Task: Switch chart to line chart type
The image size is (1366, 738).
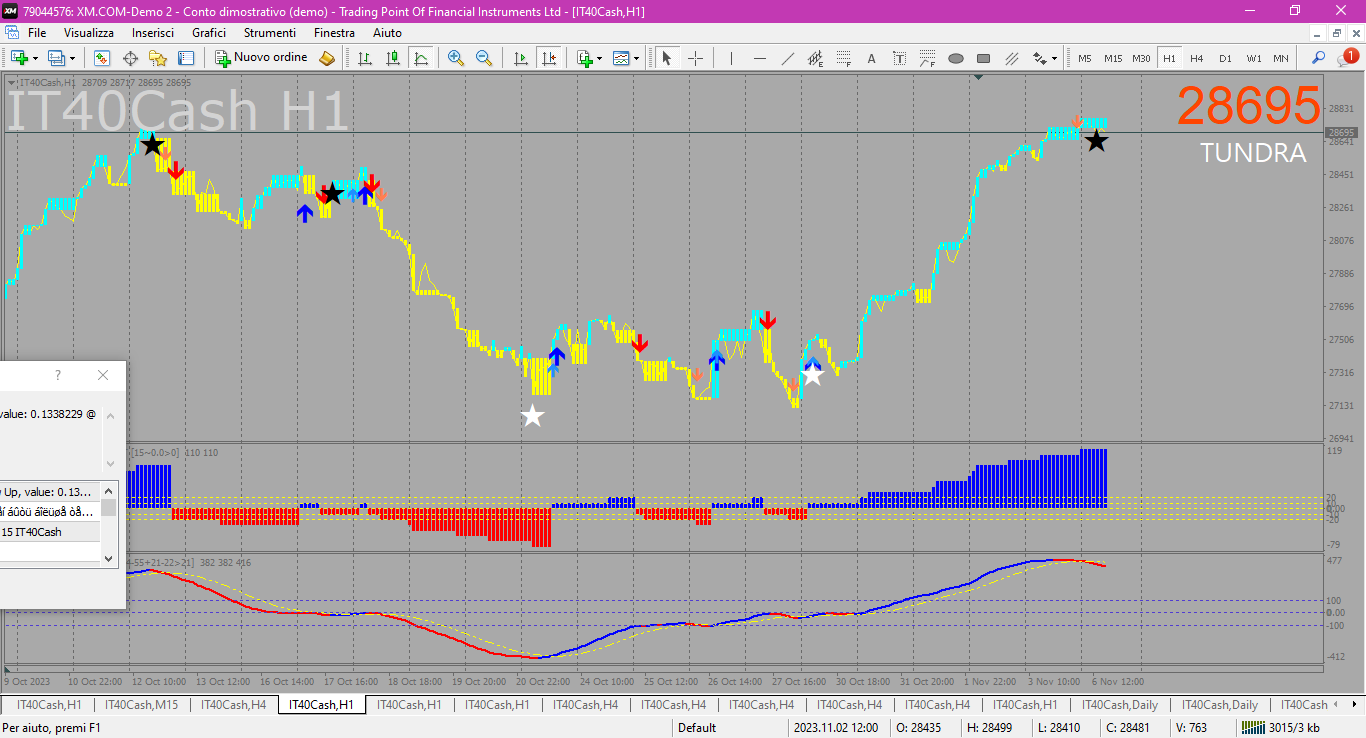Action: (x=421, y=58)
